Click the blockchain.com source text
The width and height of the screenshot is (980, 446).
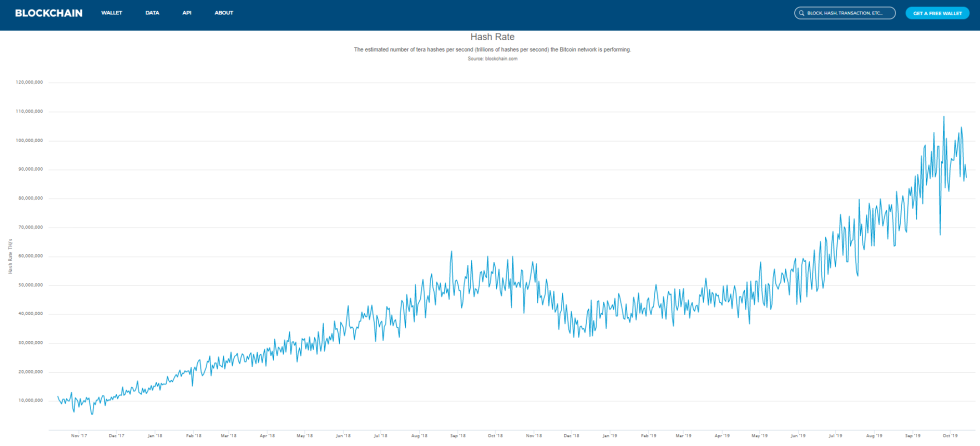point(492,58)
